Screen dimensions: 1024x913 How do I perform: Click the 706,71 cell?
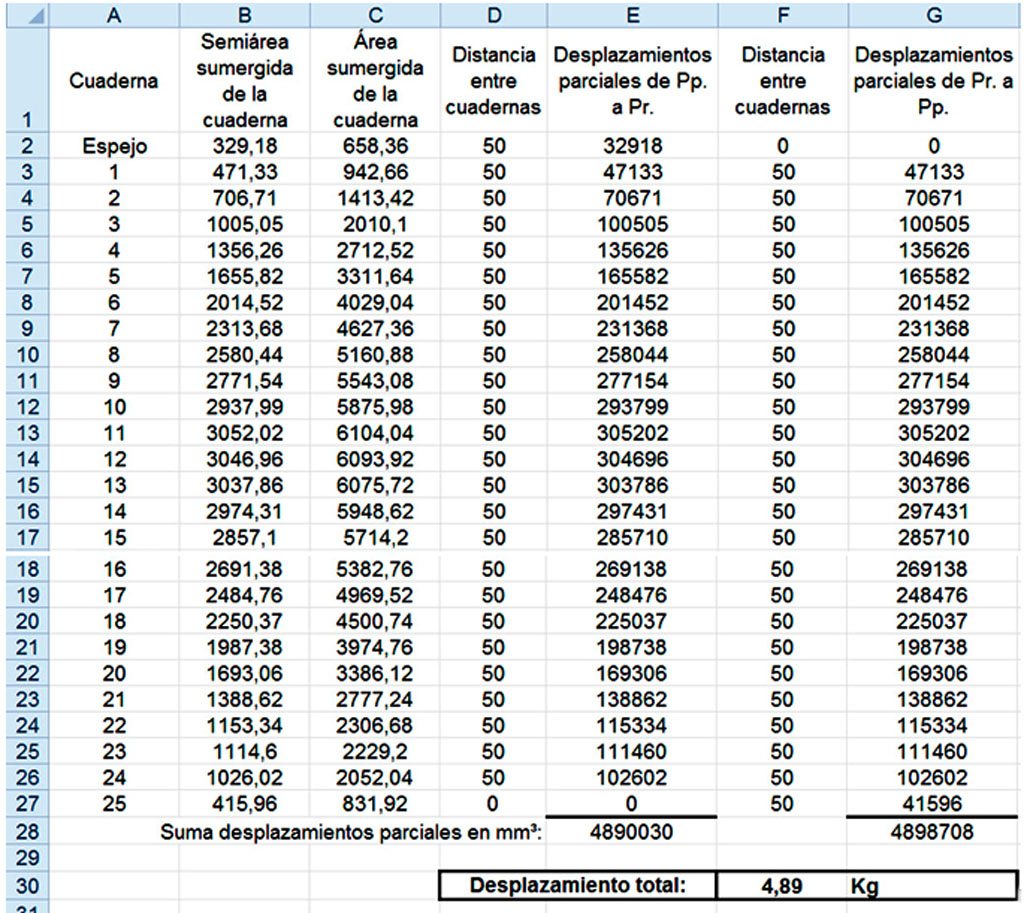coord(244,198)
